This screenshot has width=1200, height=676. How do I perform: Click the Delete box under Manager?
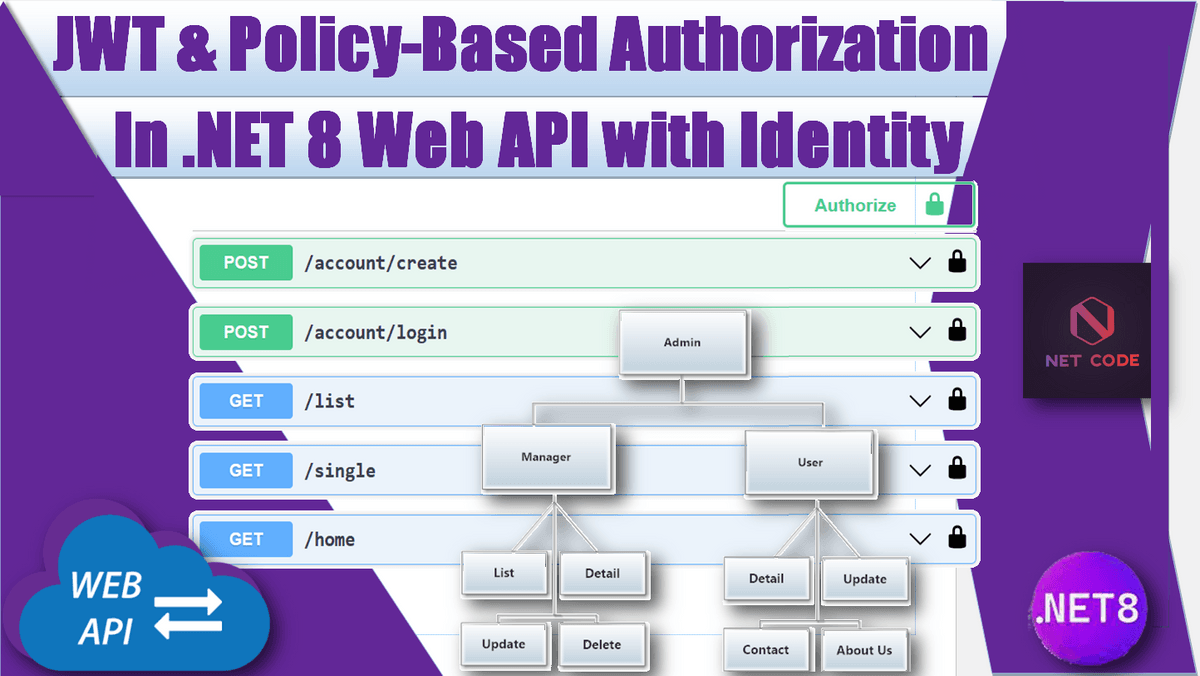pos(602,645)
